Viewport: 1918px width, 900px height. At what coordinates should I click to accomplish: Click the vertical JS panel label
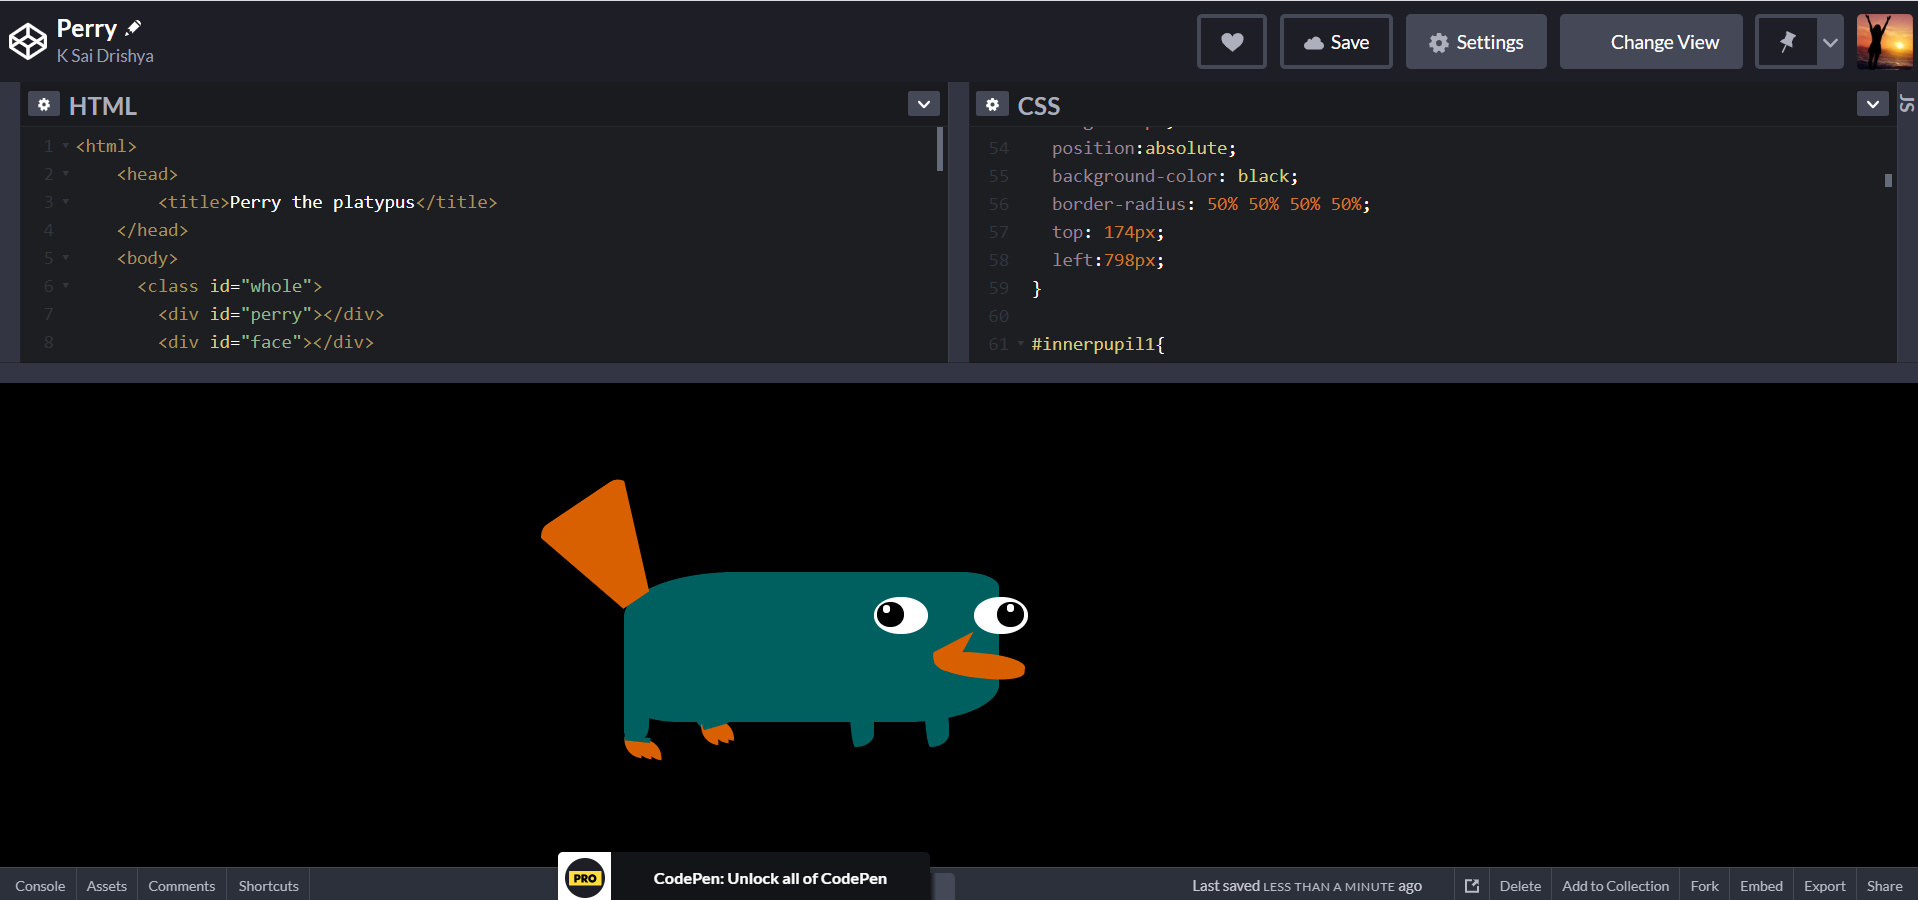1907,103
